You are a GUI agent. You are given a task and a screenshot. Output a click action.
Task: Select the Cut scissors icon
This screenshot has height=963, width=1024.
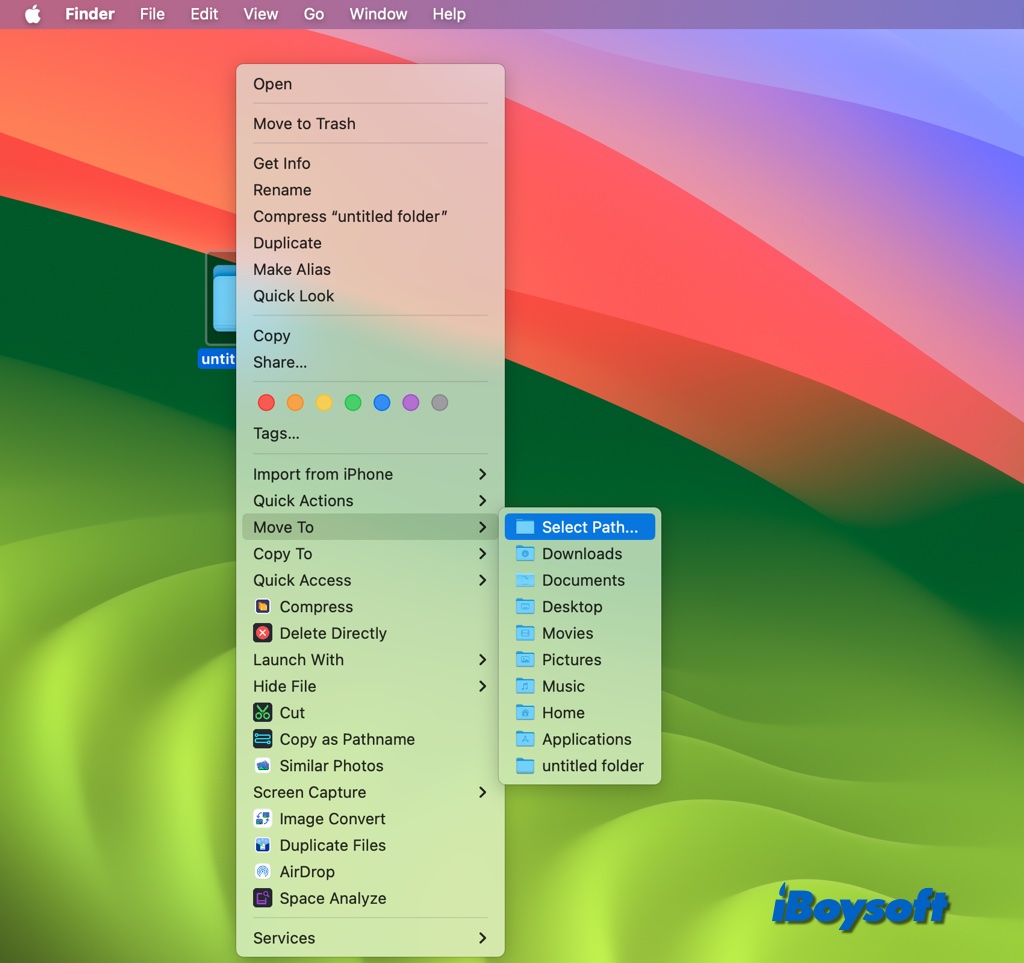[x=262, y=712]
